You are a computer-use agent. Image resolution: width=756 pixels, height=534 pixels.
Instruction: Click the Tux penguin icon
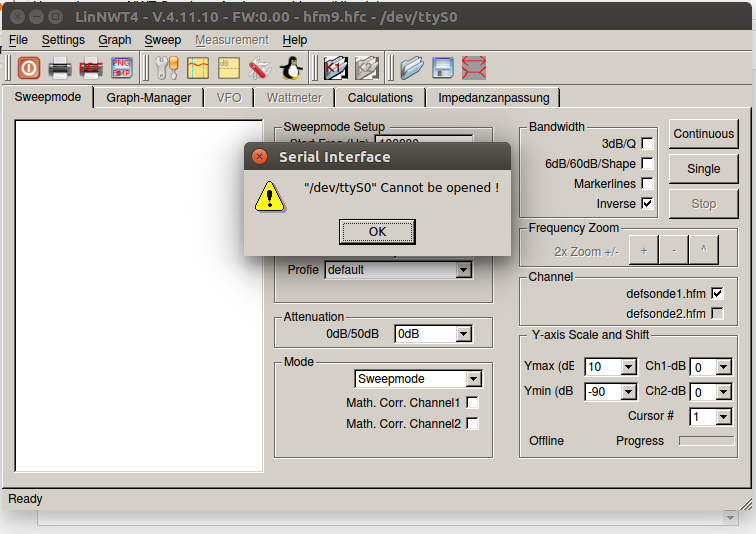pyautogui.click(x=291, y=68)
